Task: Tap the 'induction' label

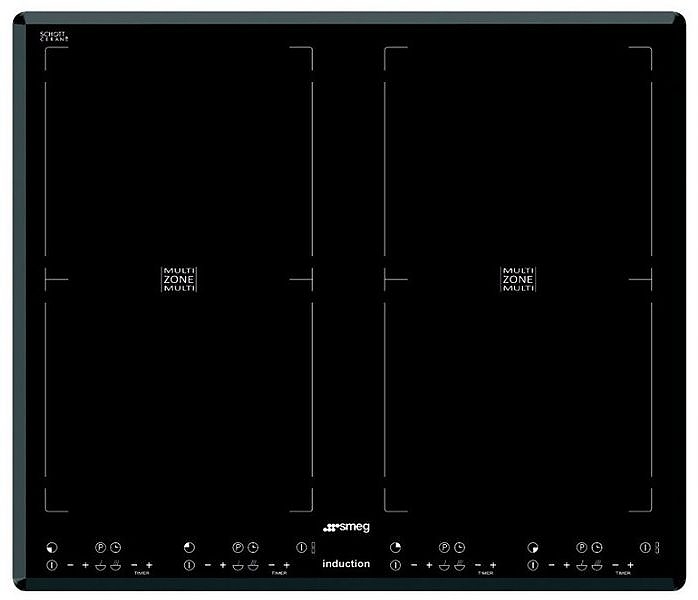Action: click(x=346, y=564)
